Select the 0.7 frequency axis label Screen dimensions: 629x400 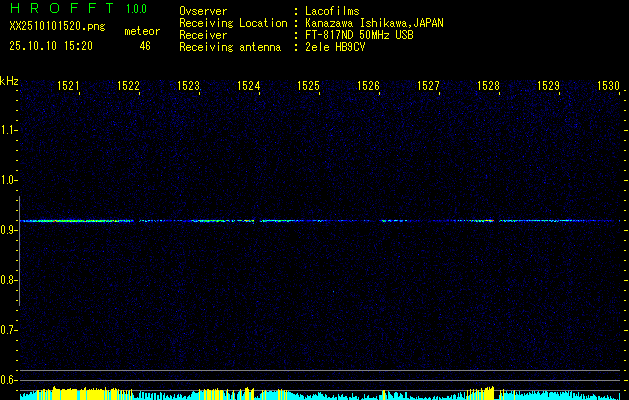(9, 329)
